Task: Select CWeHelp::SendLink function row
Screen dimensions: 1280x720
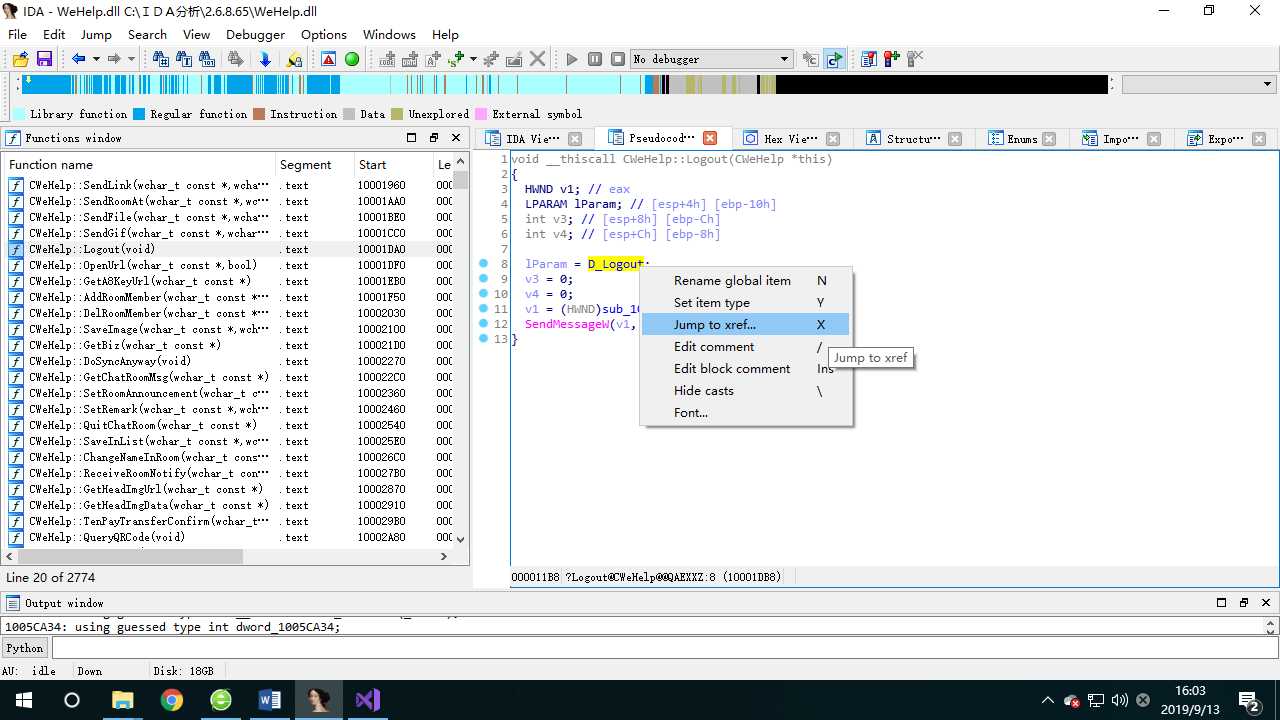Action: click(230, 185)
